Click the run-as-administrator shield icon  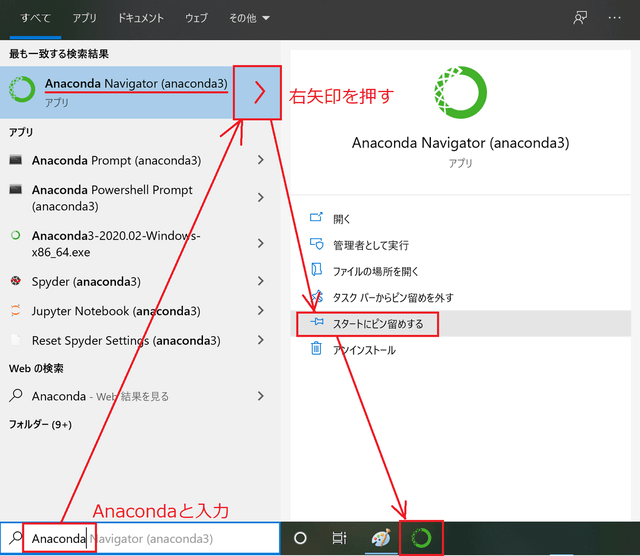pyautogui.click(x=316, y=244)
